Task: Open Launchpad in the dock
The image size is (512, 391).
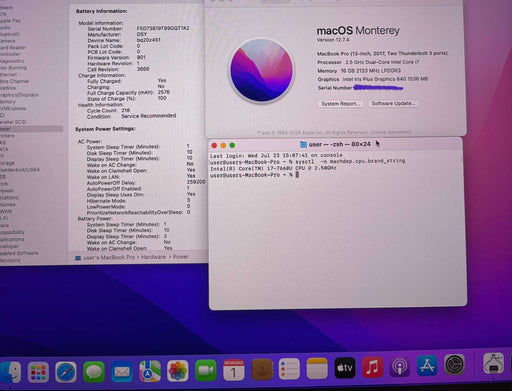Action: (38, 372)
